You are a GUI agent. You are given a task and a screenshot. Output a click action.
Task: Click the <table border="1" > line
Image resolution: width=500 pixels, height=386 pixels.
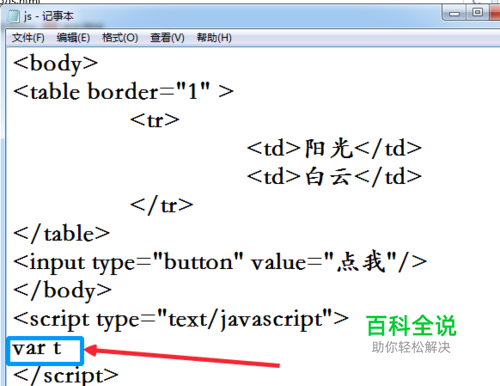click(x=123, y=91)
